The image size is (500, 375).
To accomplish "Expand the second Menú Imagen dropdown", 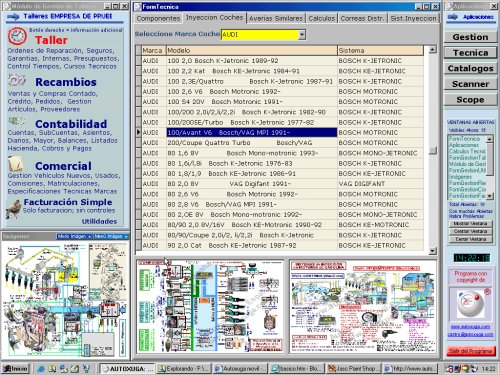I will tap(111, 236).
